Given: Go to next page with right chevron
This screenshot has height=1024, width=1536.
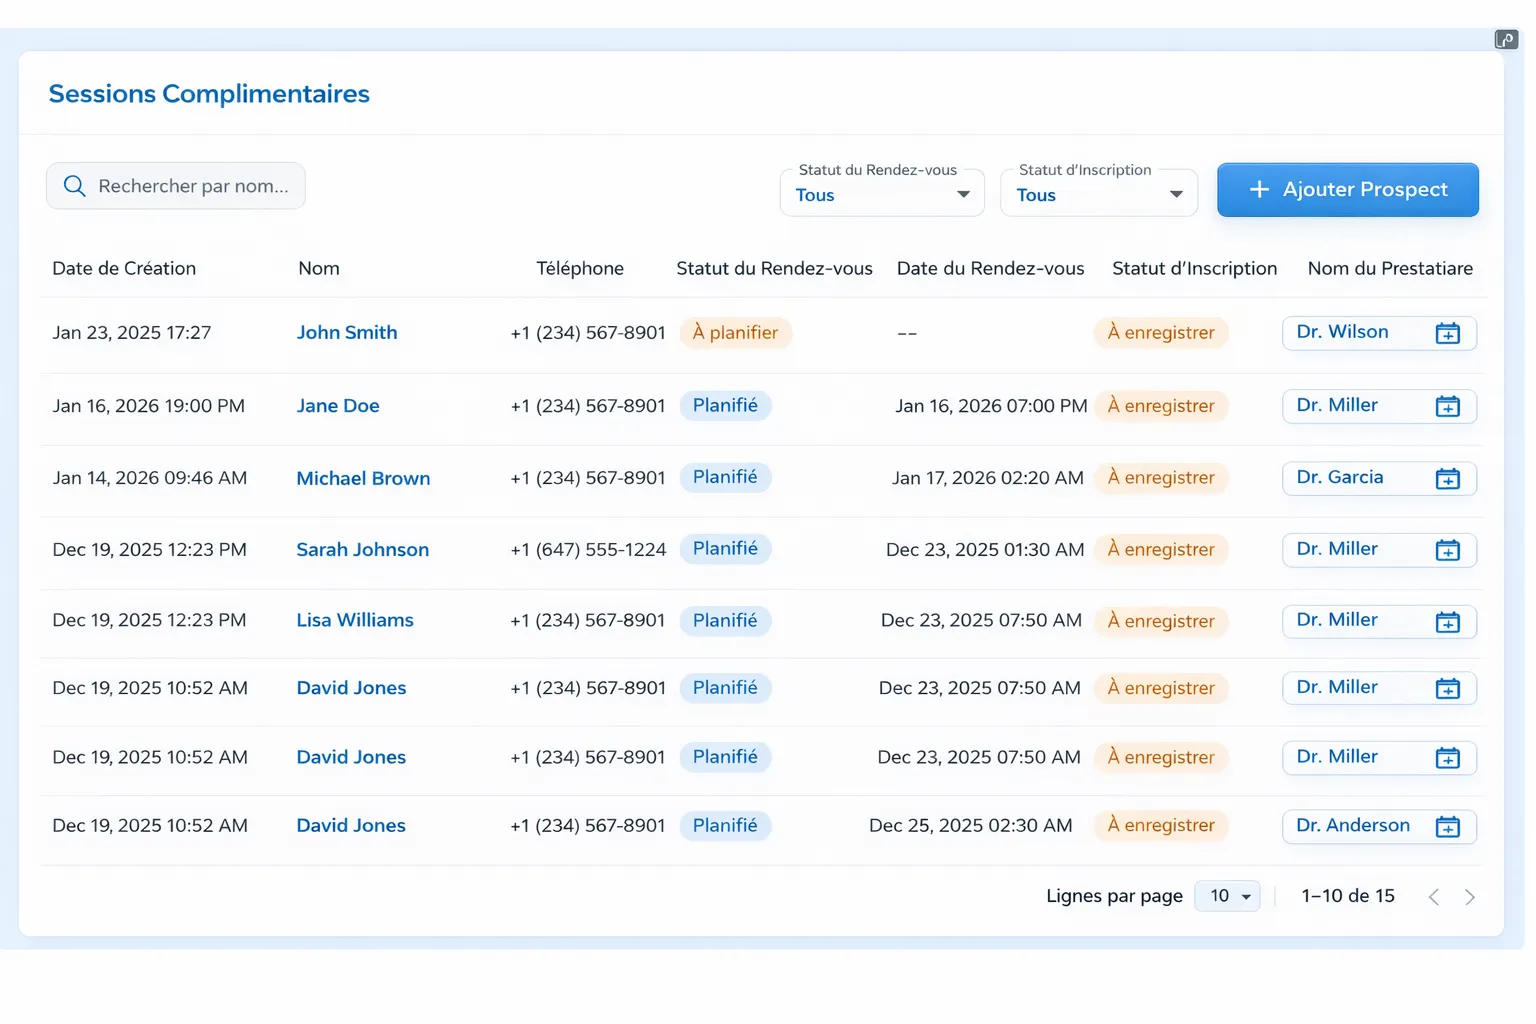Looking at the screenshot, I should click(x=1469, y=897).
